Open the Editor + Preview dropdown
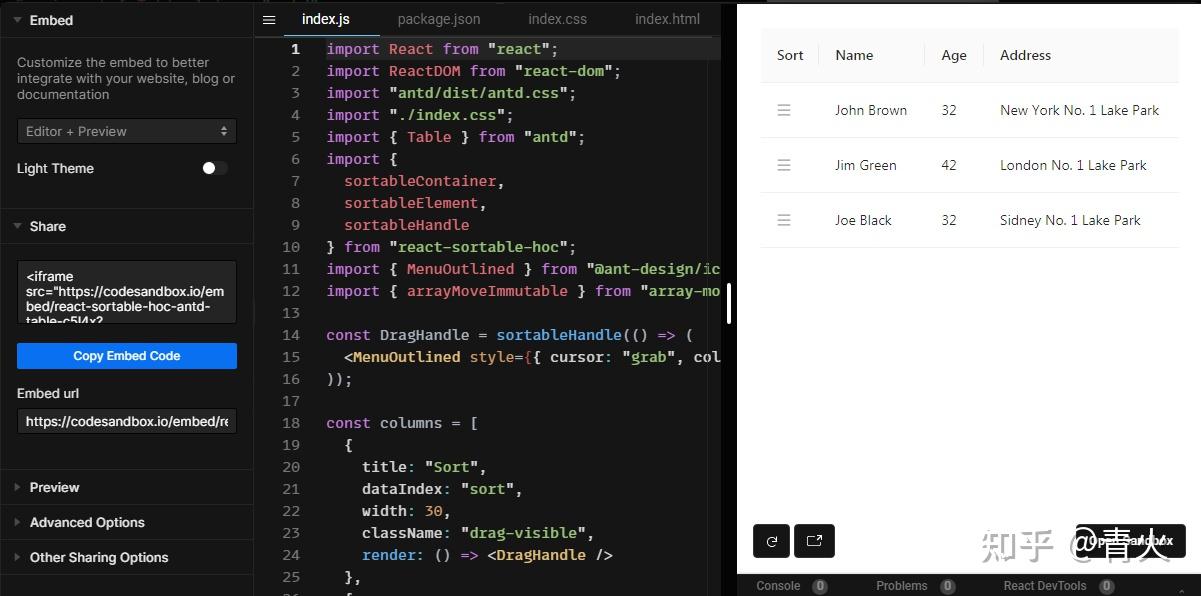Image resolution: width=1201 pixels, height=596 pixels. click(127, 131)
